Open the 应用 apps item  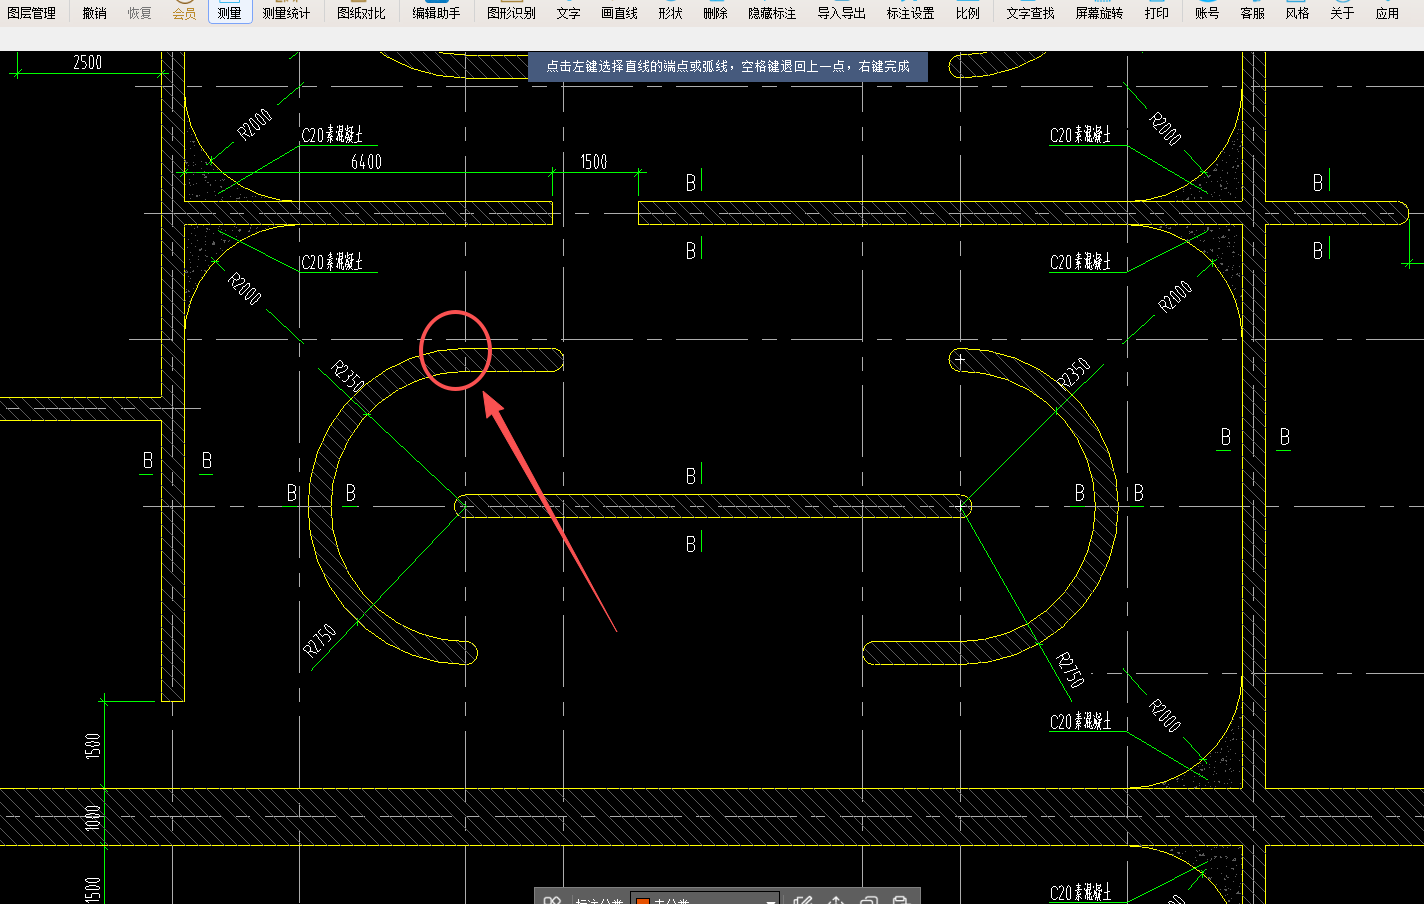pos(1387,13)
